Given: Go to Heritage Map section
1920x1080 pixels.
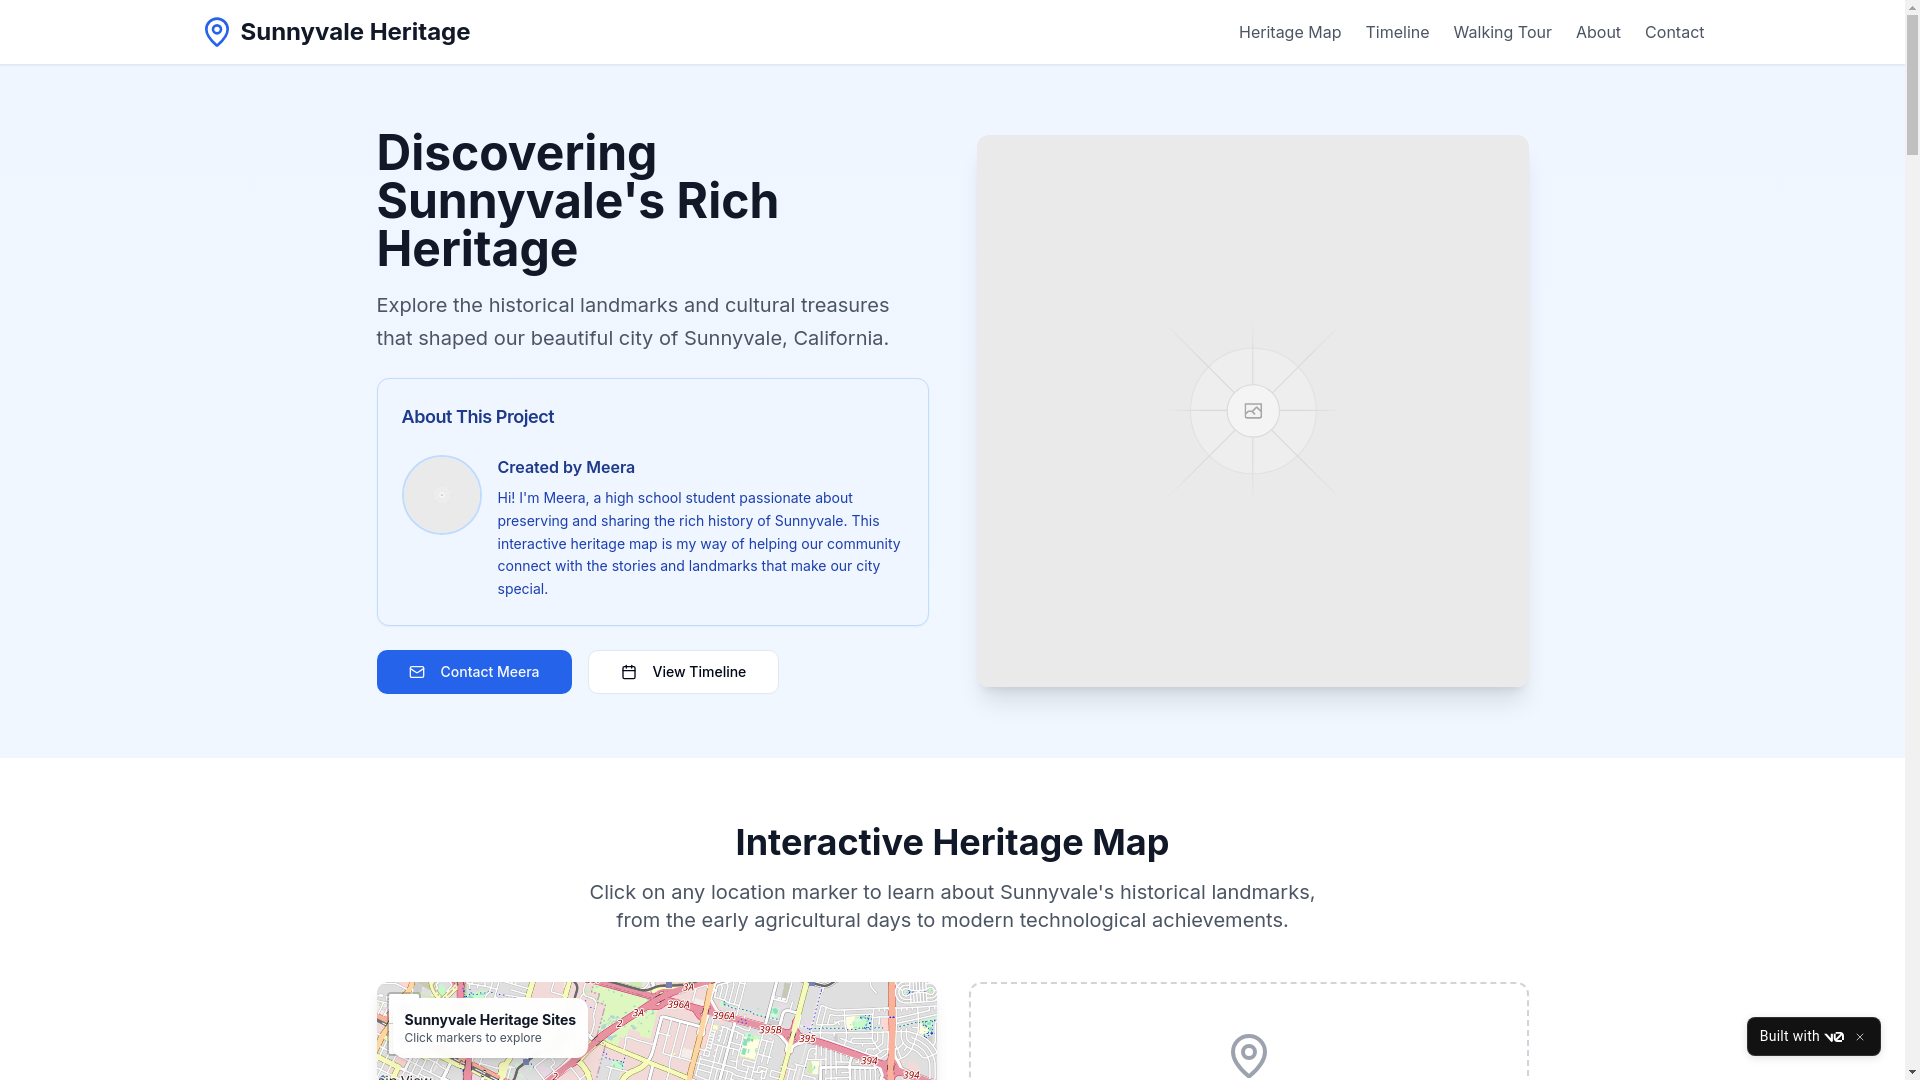Looking at the screenshot, I should [x=1289, y=32].
